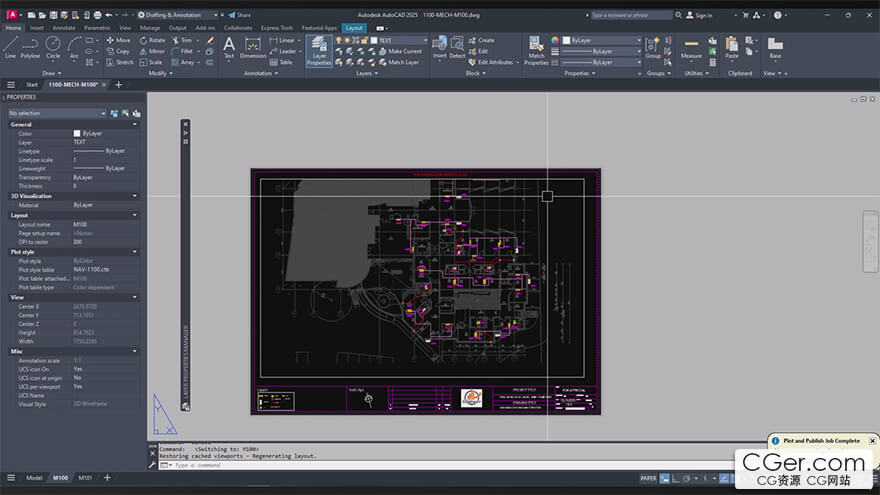Select the Measure utility
Screen dimensions: 880x495
pyautogui.click(x=691, y=47)
